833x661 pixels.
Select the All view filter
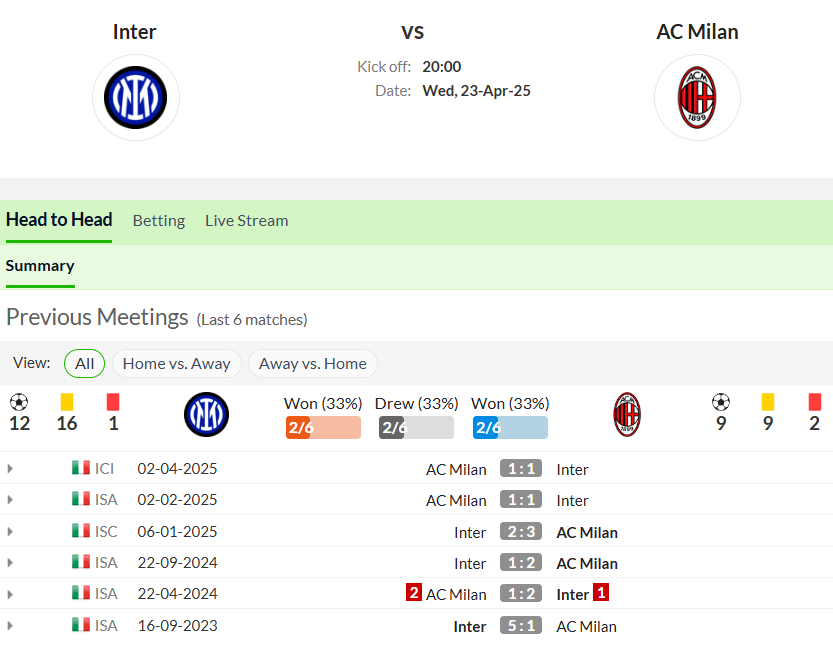pyautogui.click(x=84, y=363)
